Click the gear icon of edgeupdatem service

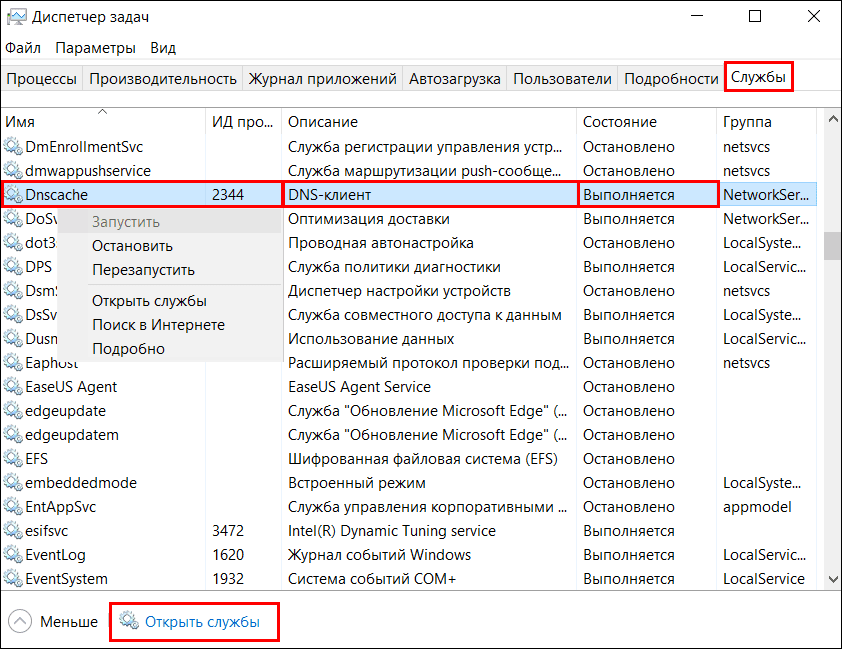tap(13, 434)
